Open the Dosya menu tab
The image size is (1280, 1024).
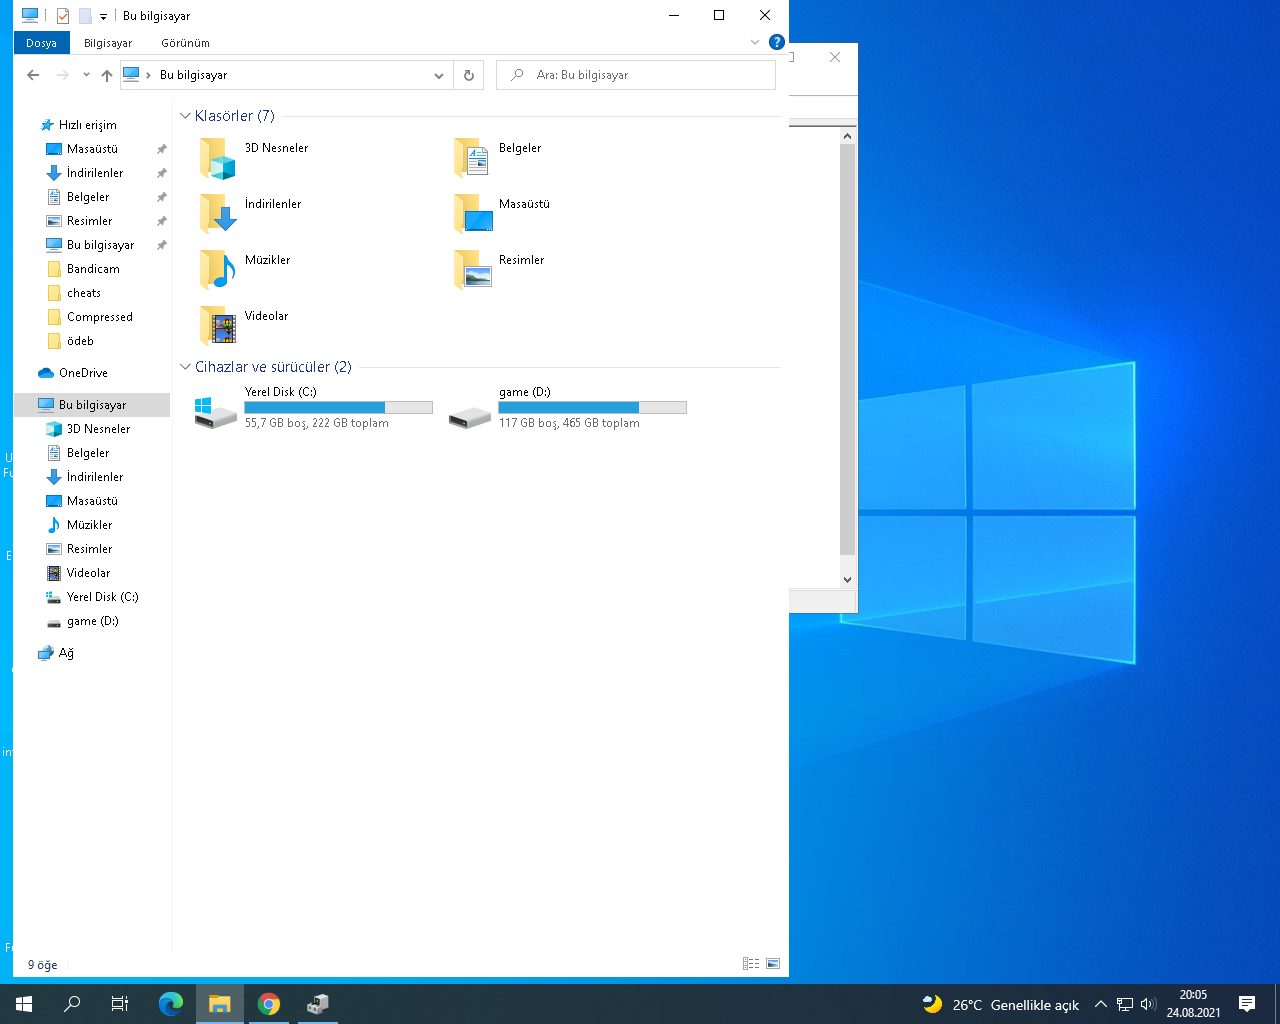[x=41, y=43]
